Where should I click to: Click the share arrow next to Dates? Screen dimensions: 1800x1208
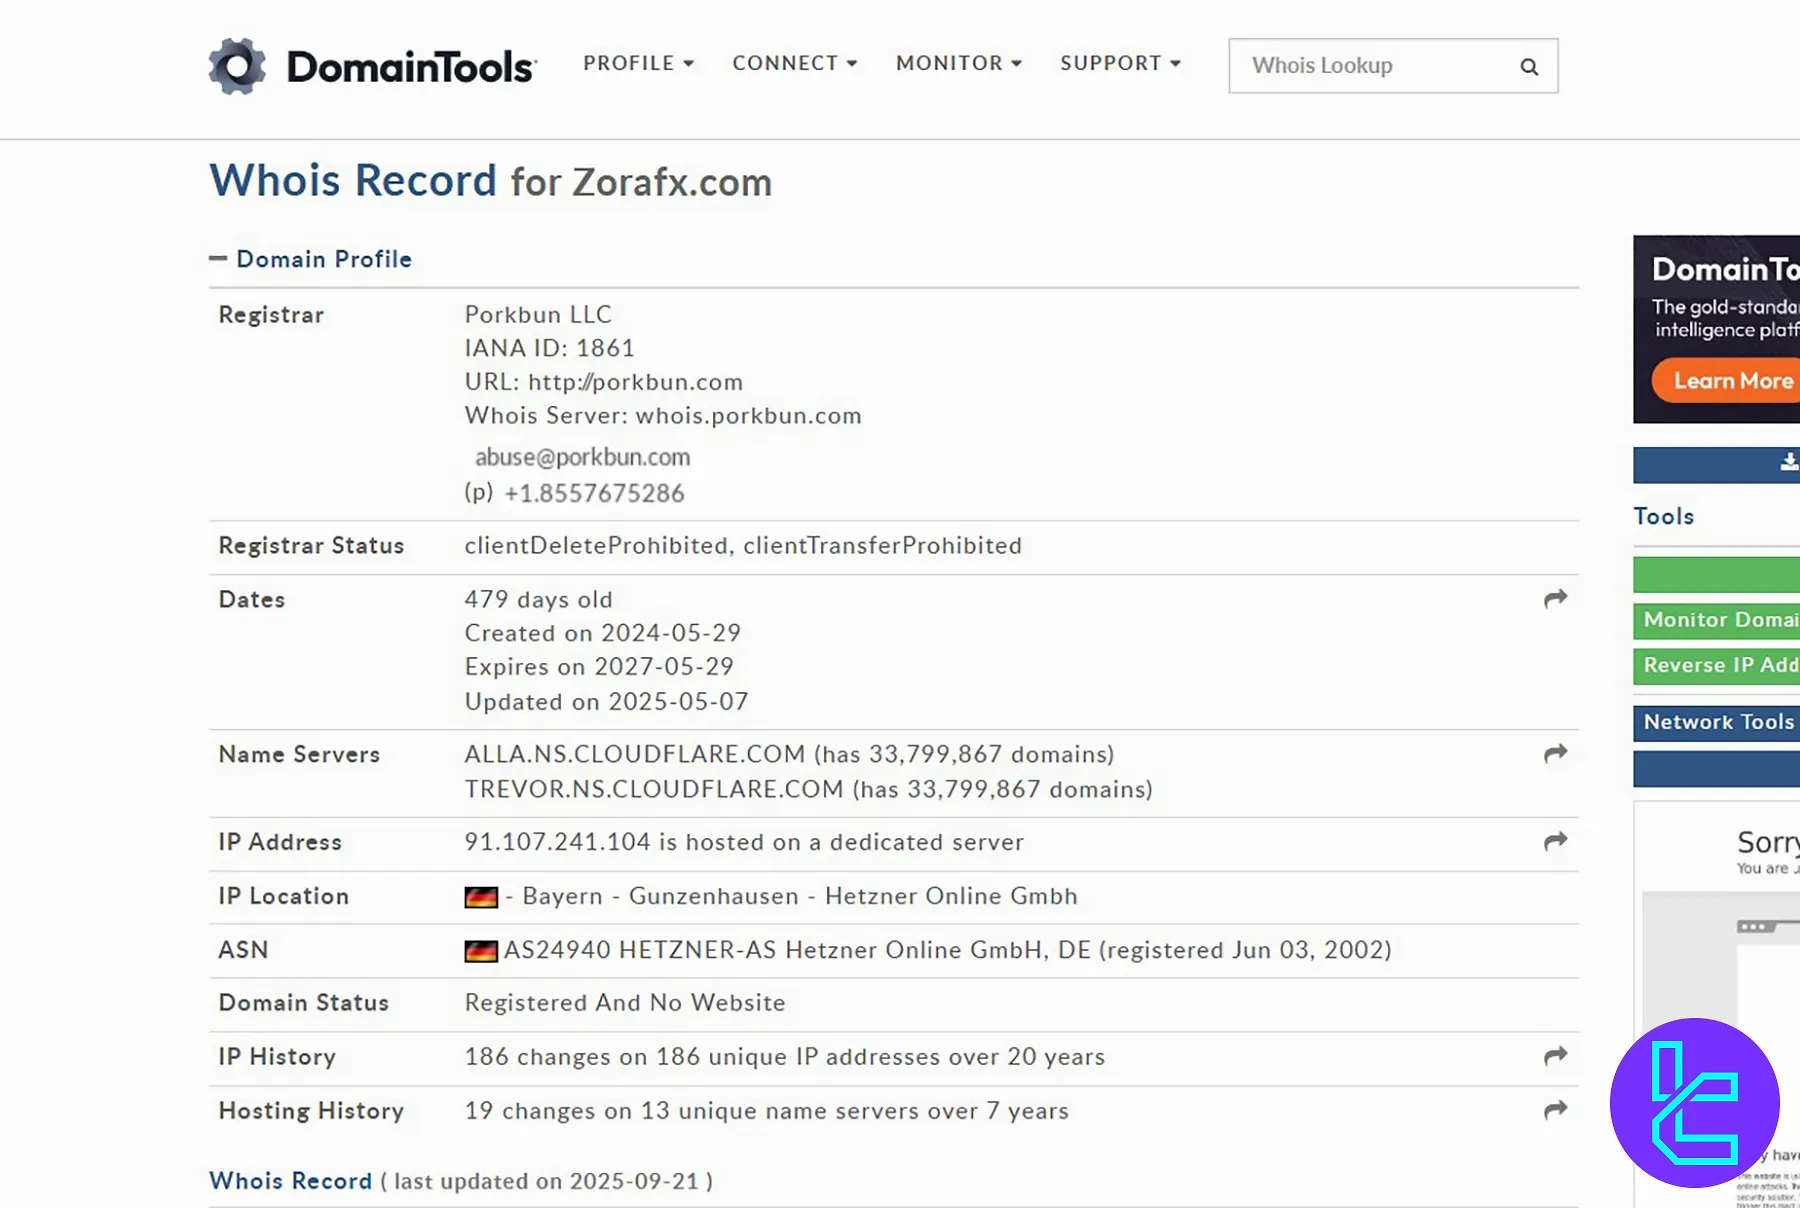(x=1555, y=599)
